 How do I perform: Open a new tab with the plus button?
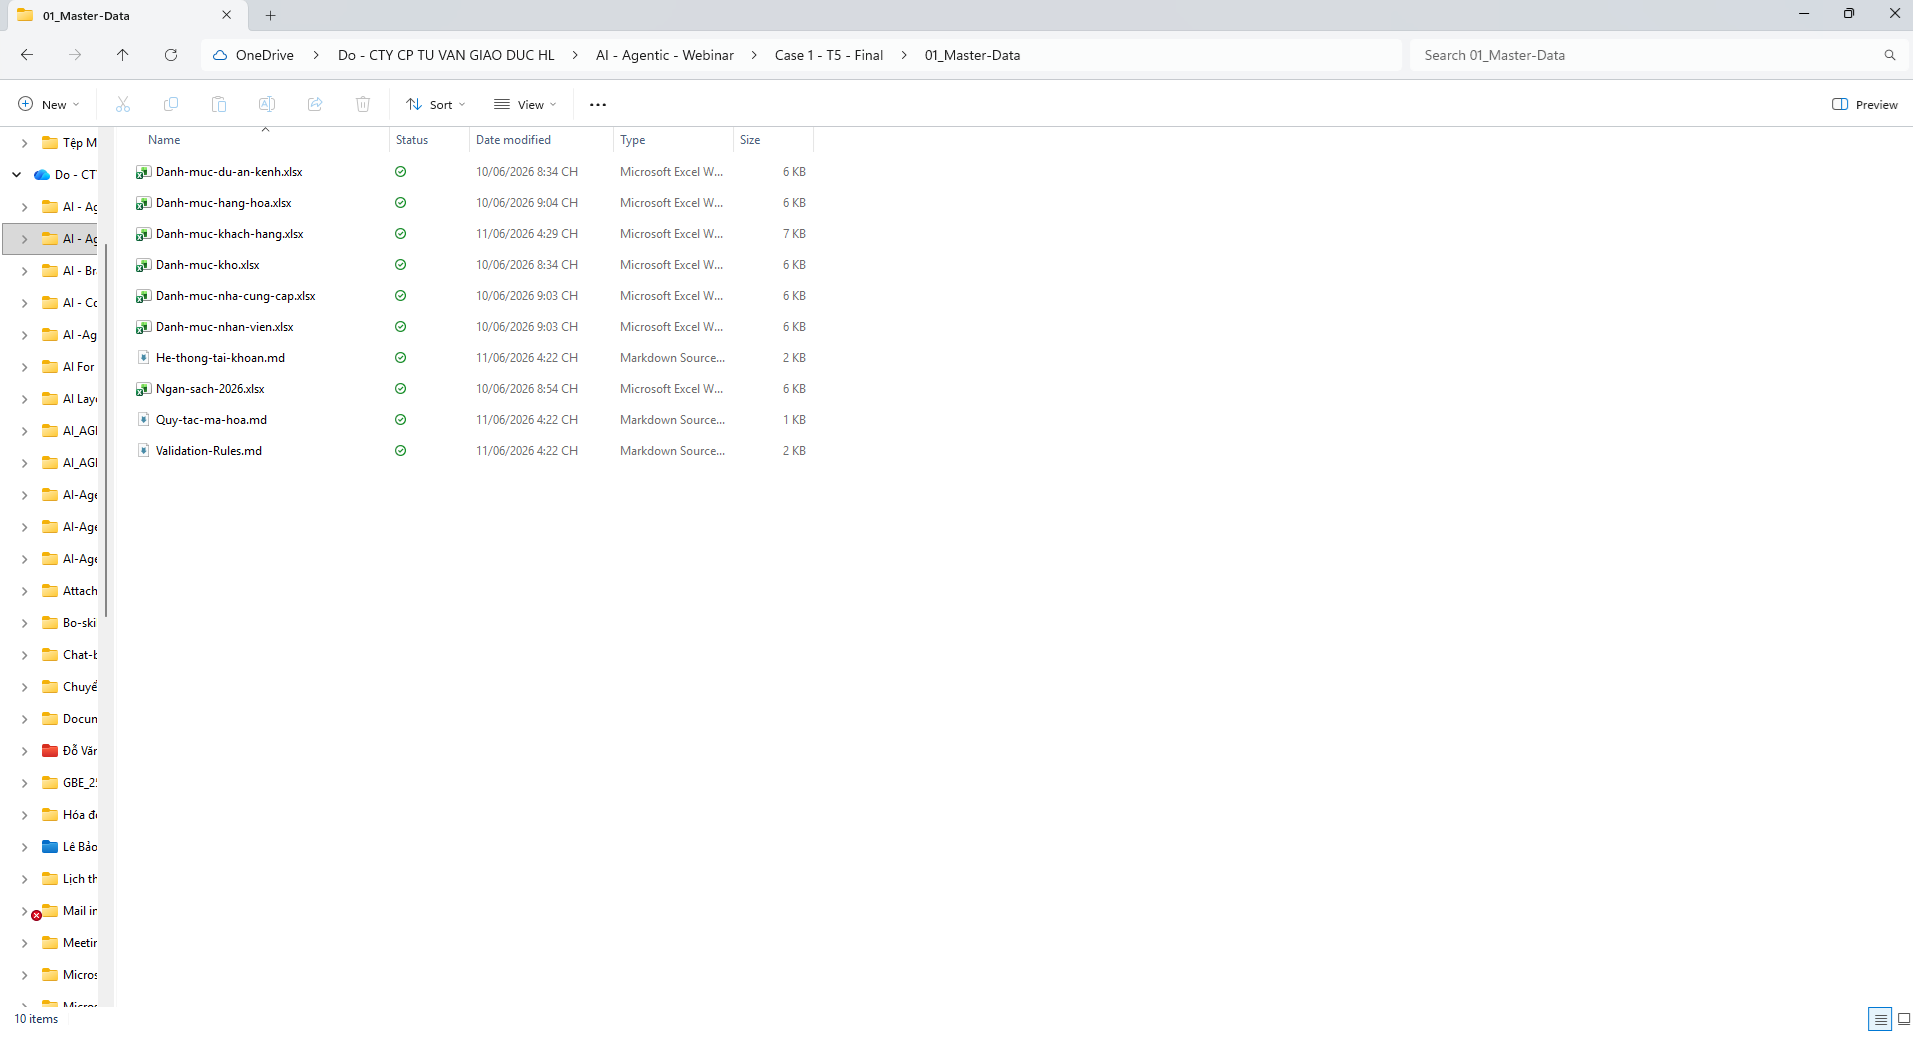coord(270,15)
